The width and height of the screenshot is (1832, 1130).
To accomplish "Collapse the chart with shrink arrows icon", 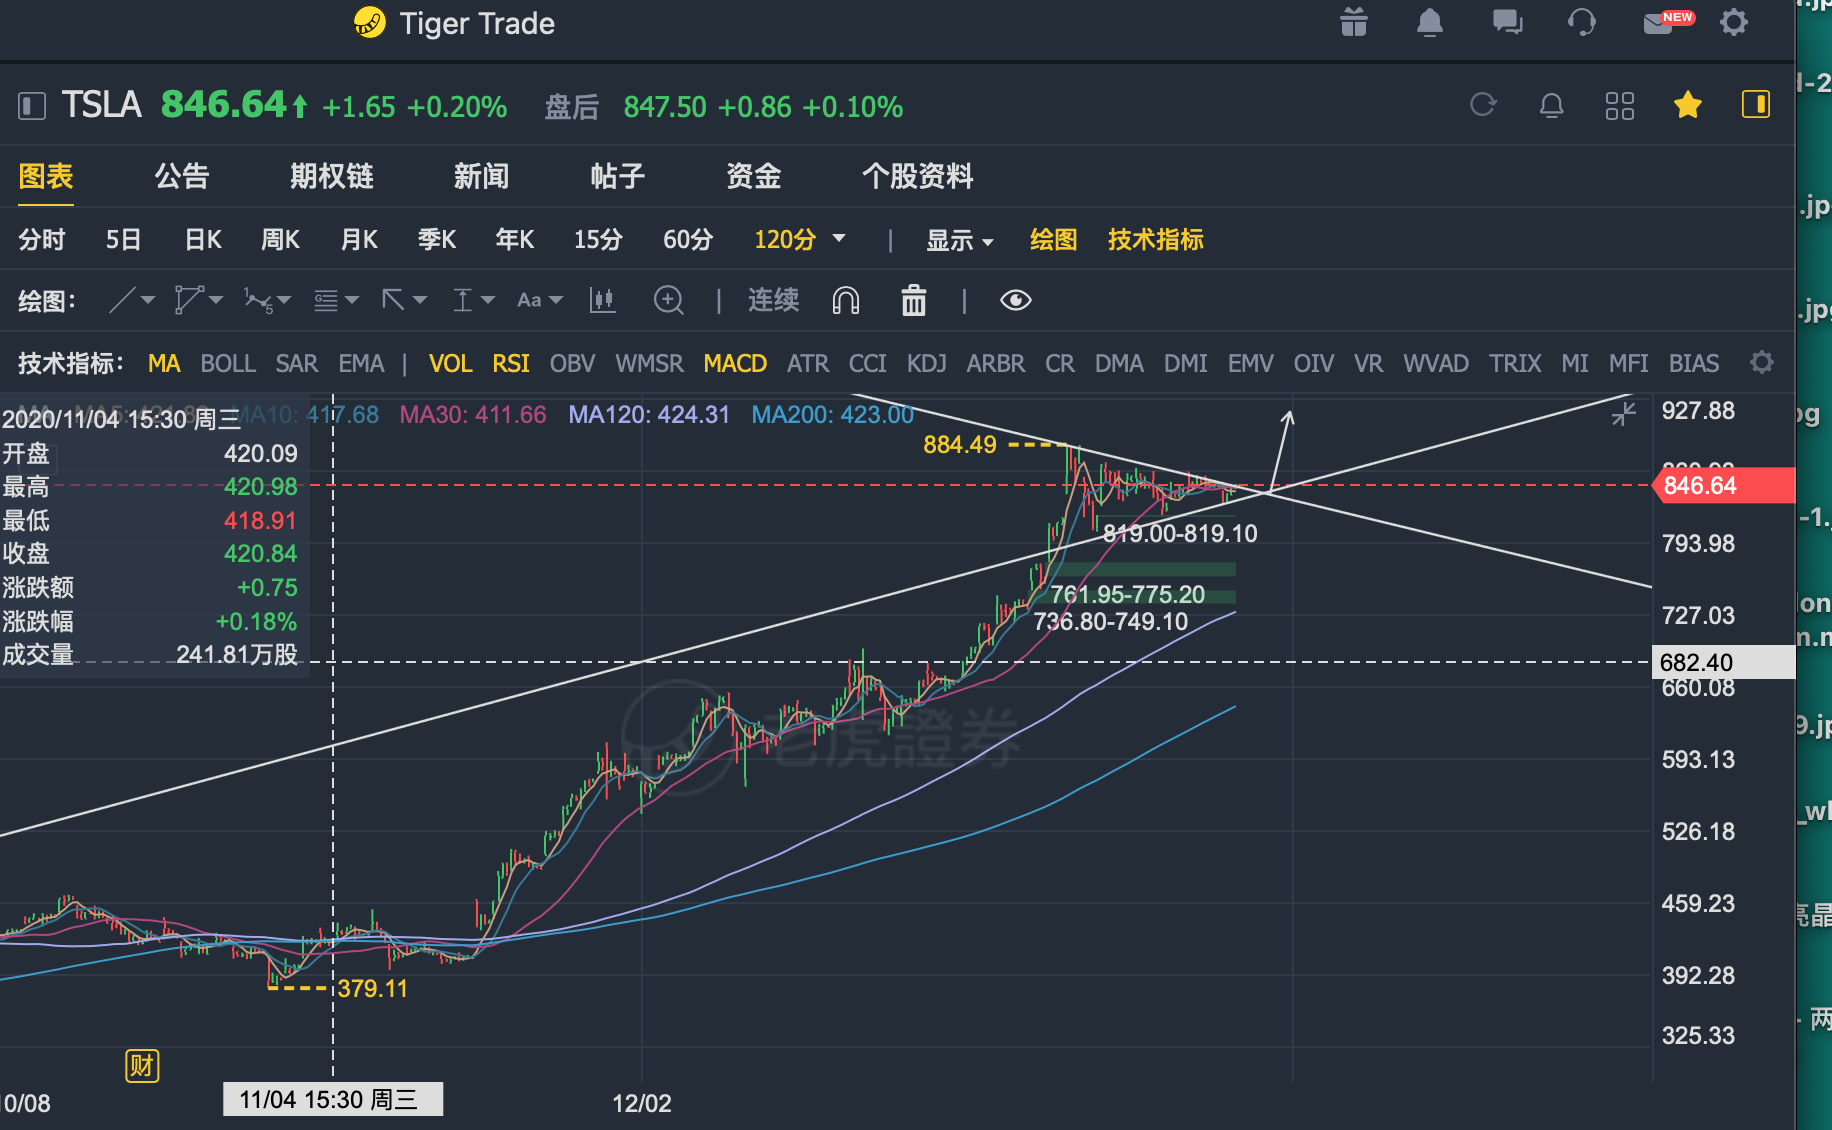I will [x=1624, y=413].
